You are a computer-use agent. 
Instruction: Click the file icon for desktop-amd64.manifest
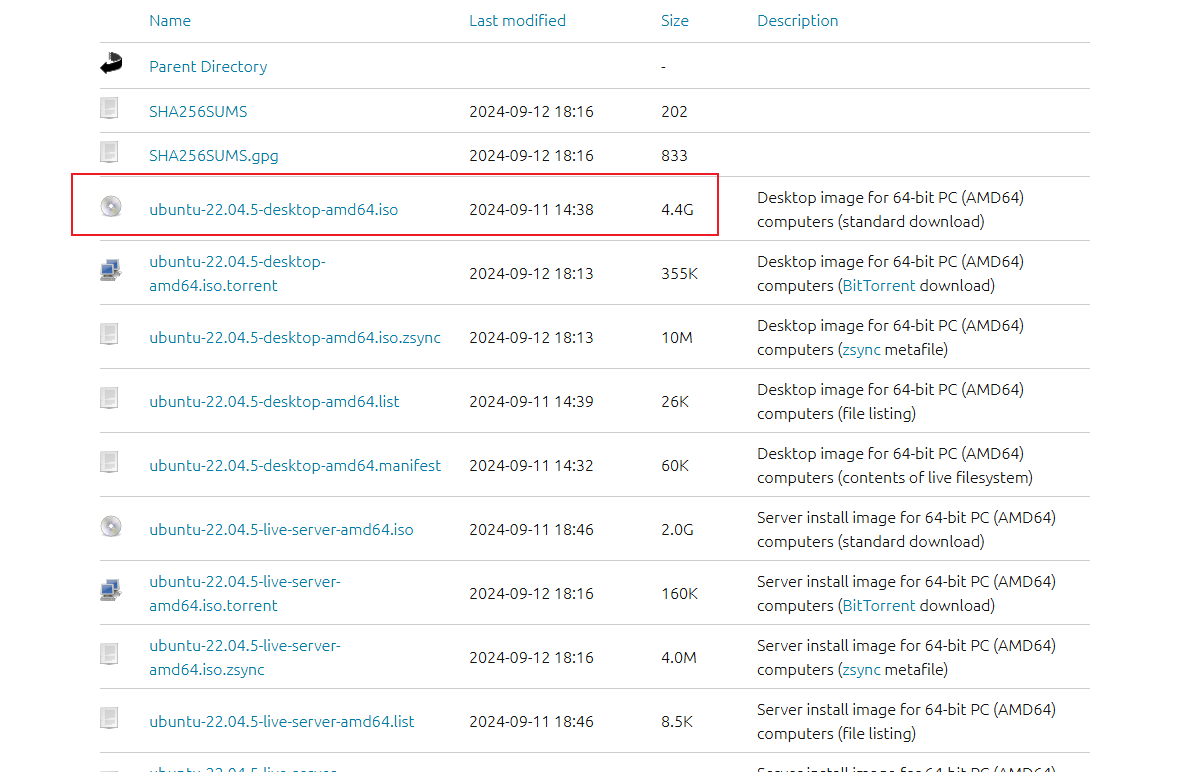click(x=110, y=462)
